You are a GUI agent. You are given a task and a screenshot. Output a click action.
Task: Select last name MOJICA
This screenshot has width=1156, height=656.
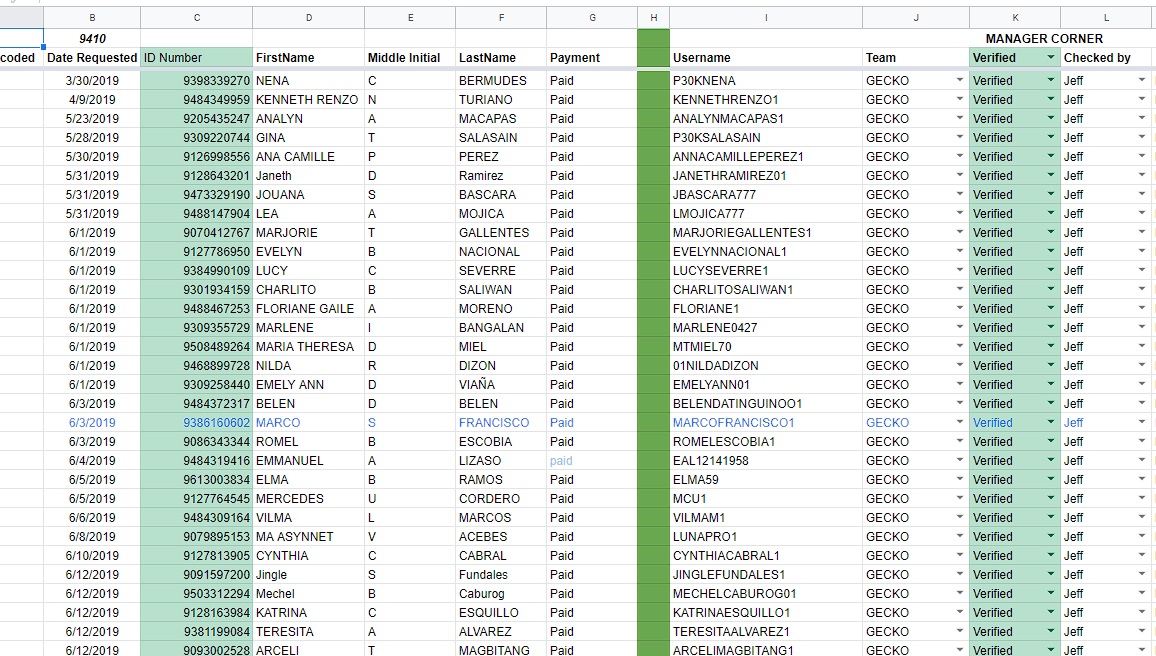pyautogui.click(x=501, y=213)
